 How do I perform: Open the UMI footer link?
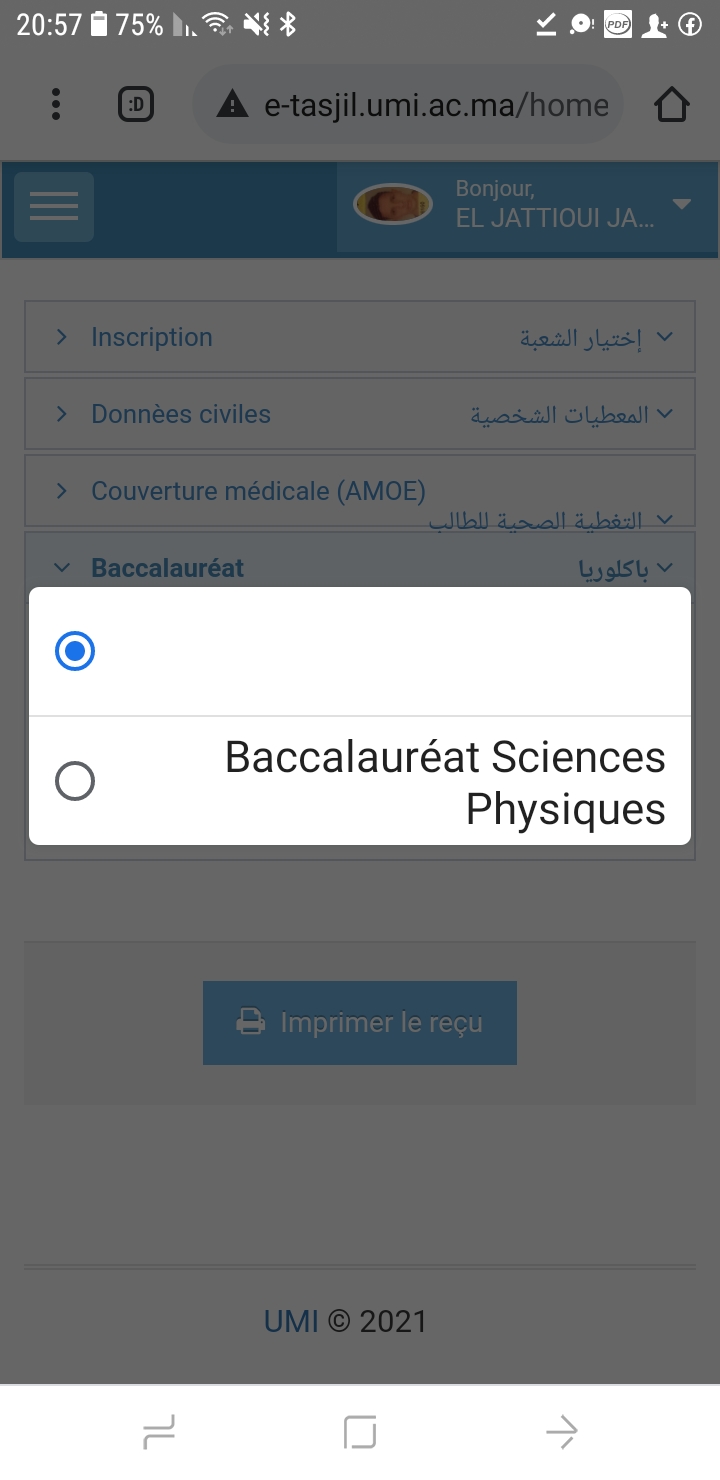click(290, 1321)
